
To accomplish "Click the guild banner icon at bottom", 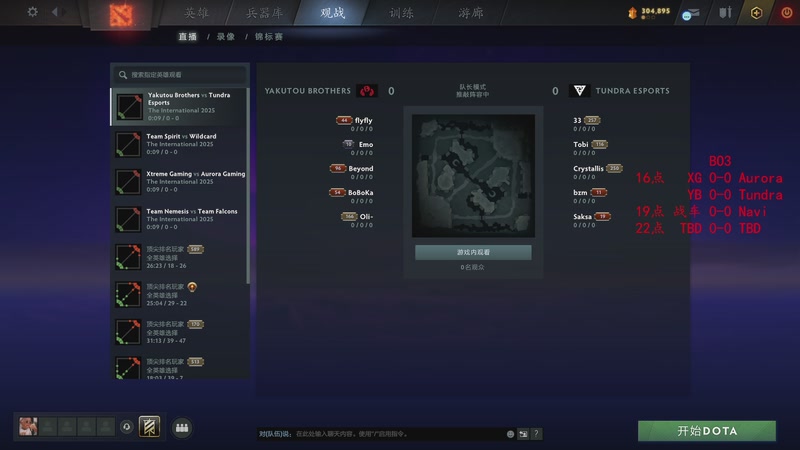I will click(149, 427).
